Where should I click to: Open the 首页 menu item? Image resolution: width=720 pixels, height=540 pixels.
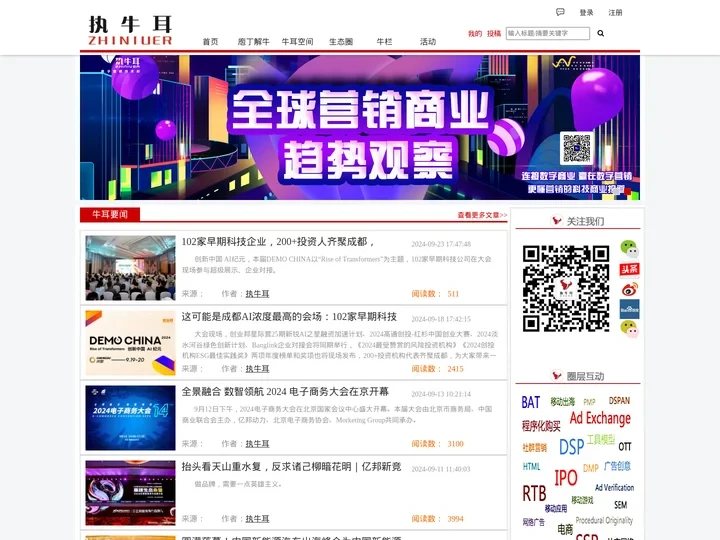(210, 41)
